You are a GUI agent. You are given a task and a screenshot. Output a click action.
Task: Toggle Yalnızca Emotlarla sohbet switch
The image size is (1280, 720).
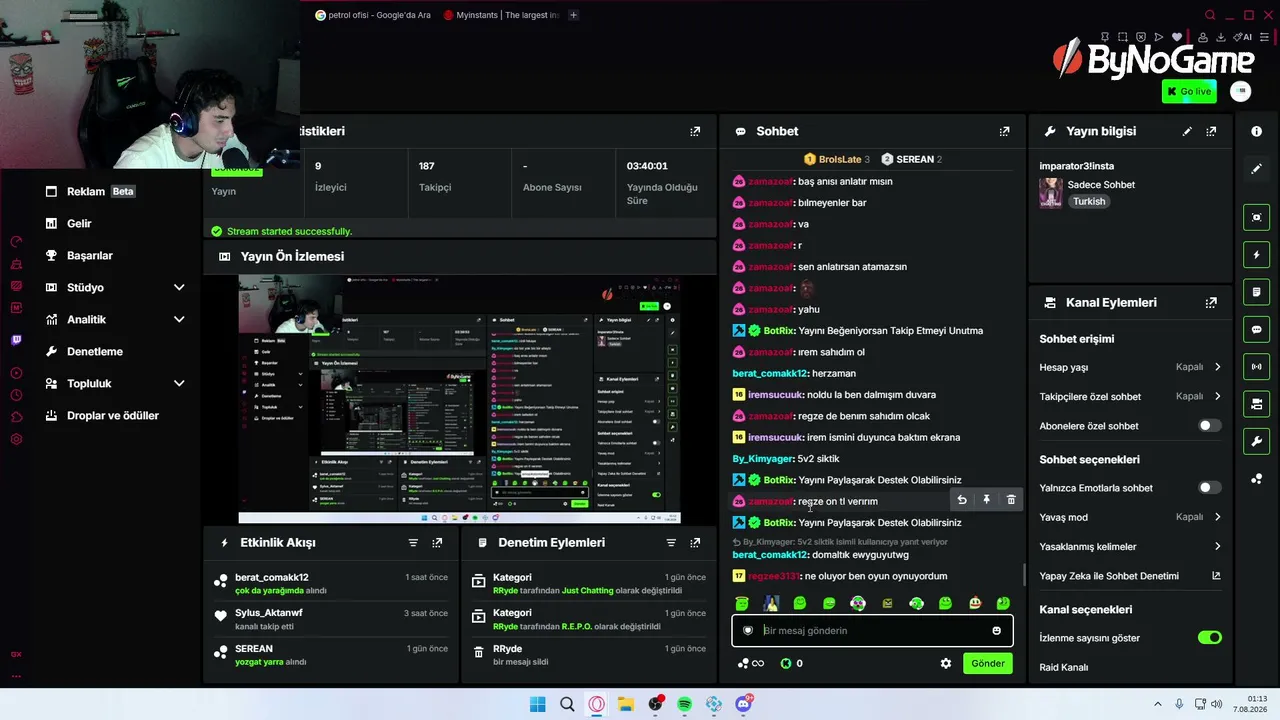click(x=1209, y=488)
